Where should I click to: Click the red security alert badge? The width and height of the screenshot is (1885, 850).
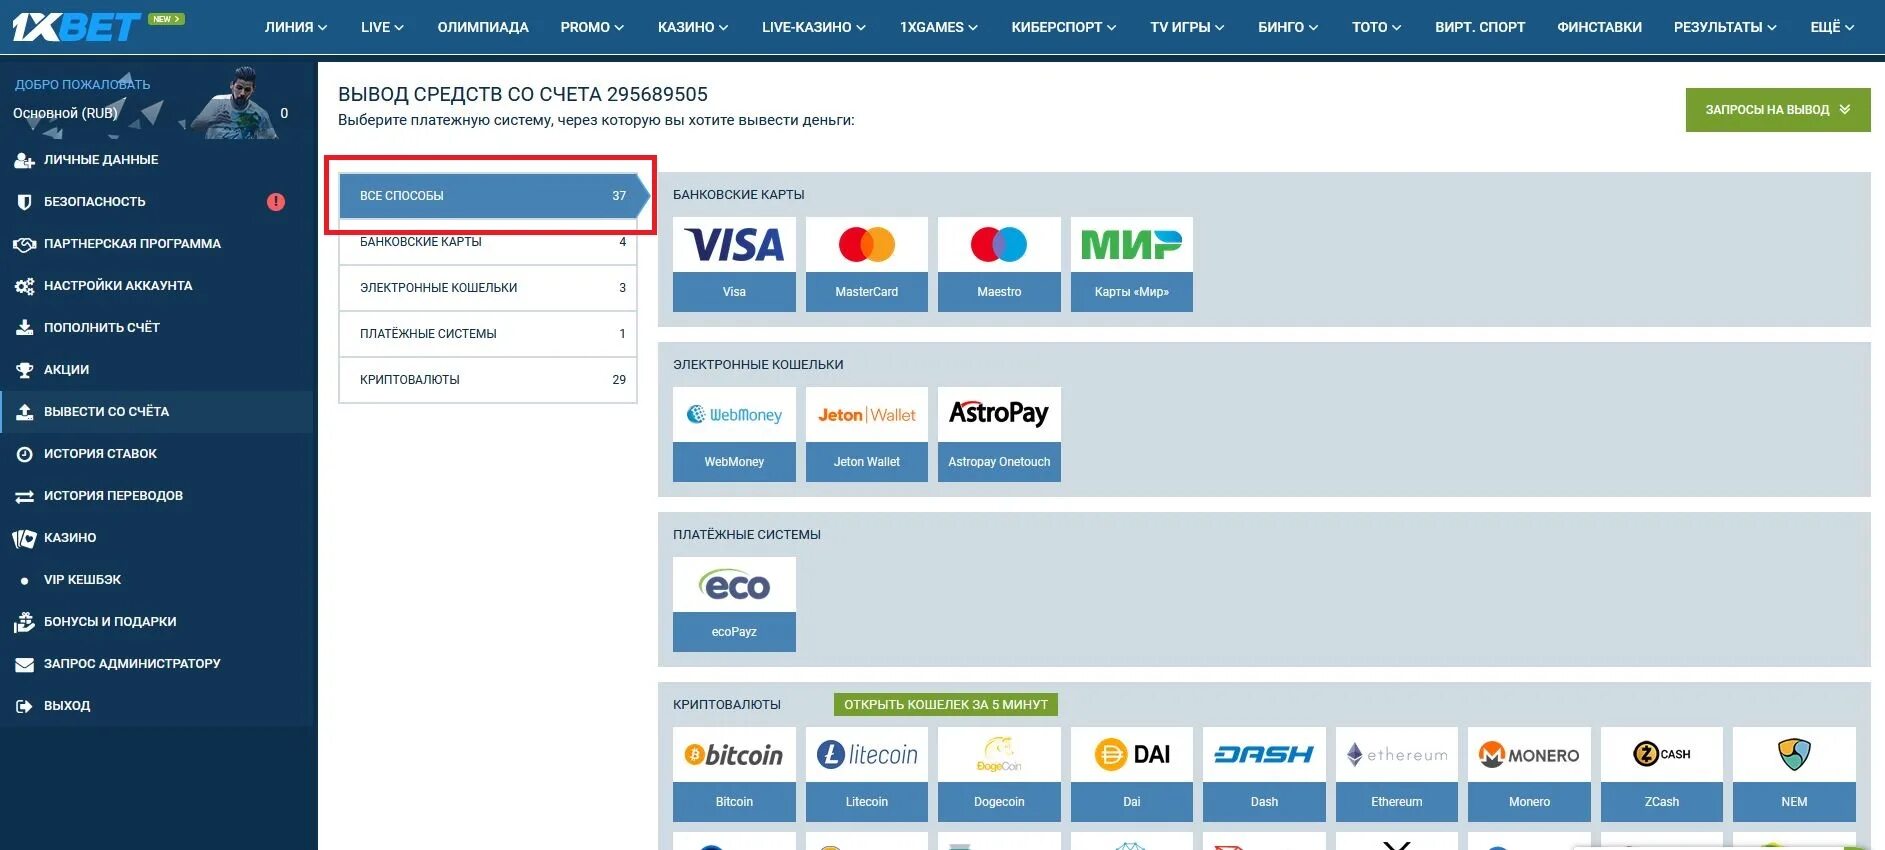pos(276,202)
